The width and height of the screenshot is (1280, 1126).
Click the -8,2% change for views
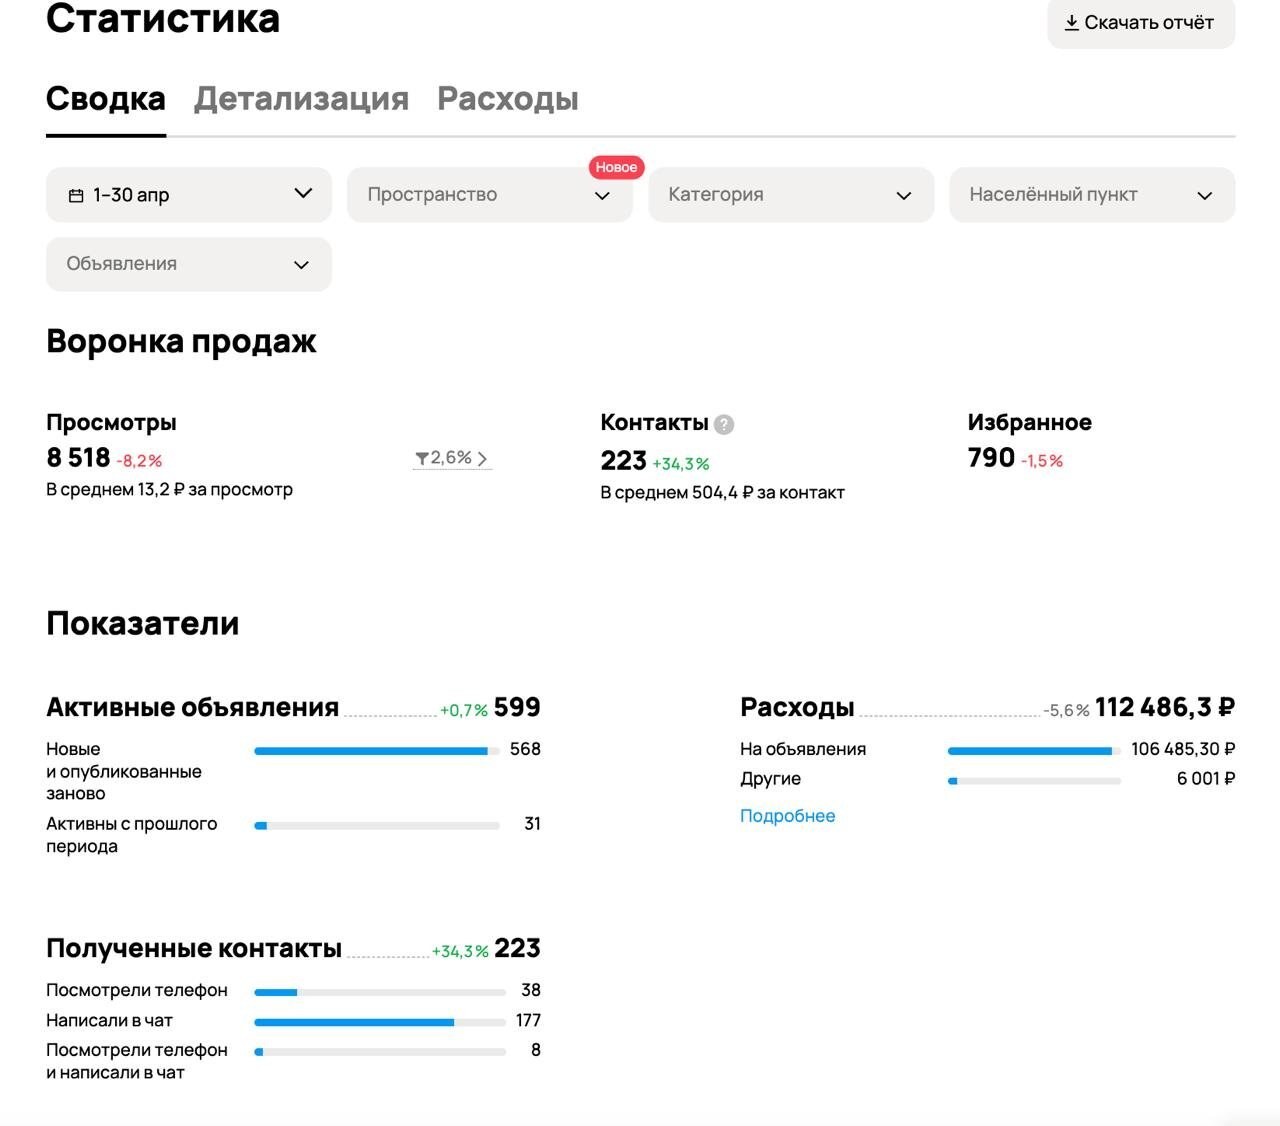click(139, 461)
